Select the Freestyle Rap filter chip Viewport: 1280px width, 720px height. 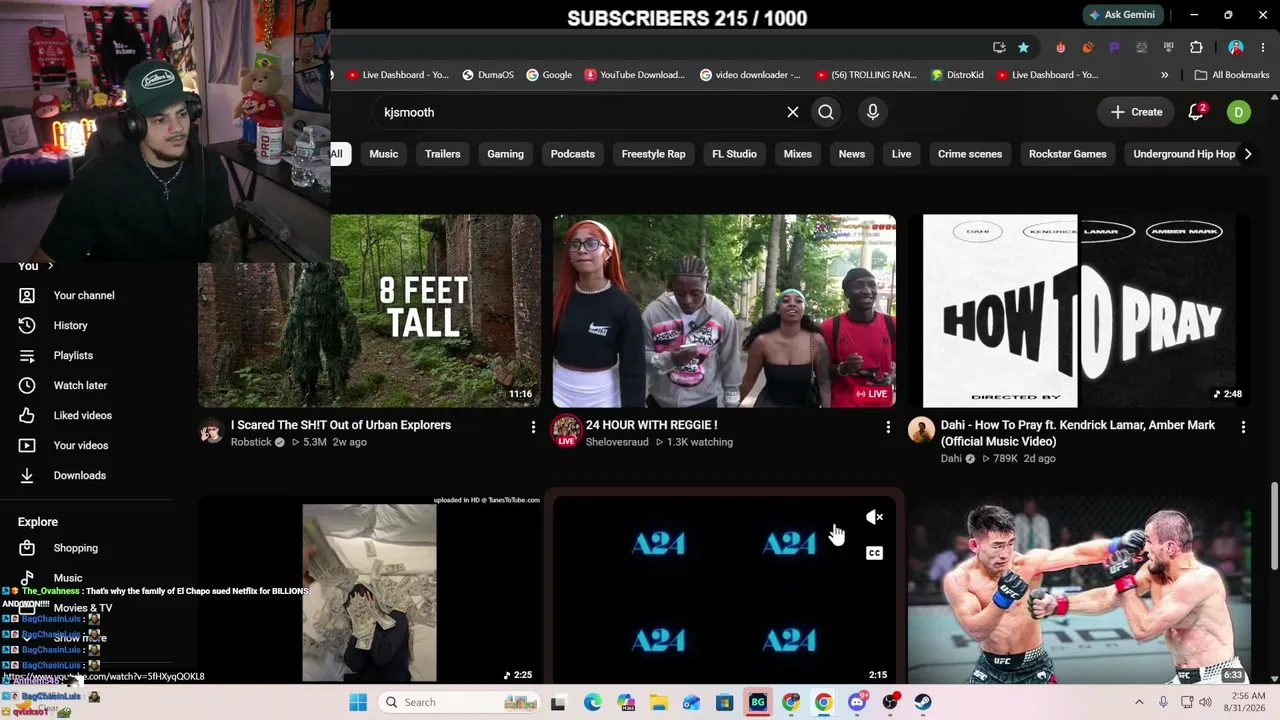[x=654, y=154]
